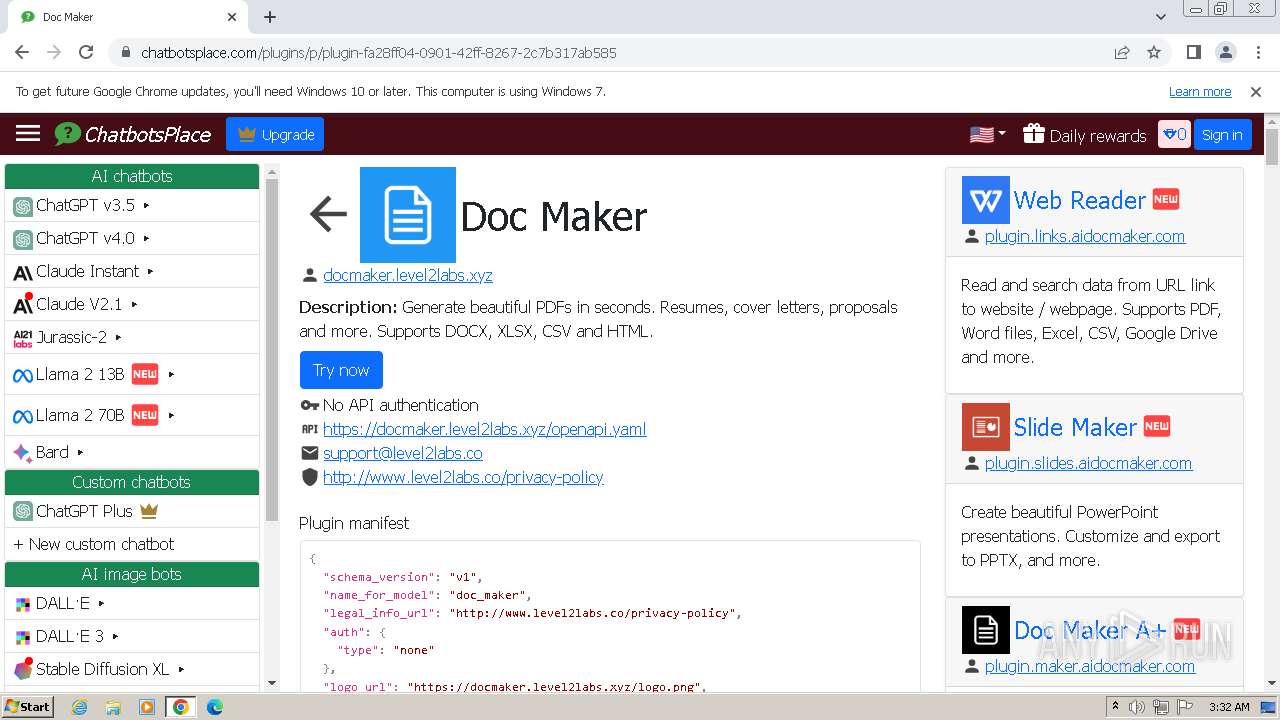Expand arrow next to Llama 2 13B

coord(171,374)
